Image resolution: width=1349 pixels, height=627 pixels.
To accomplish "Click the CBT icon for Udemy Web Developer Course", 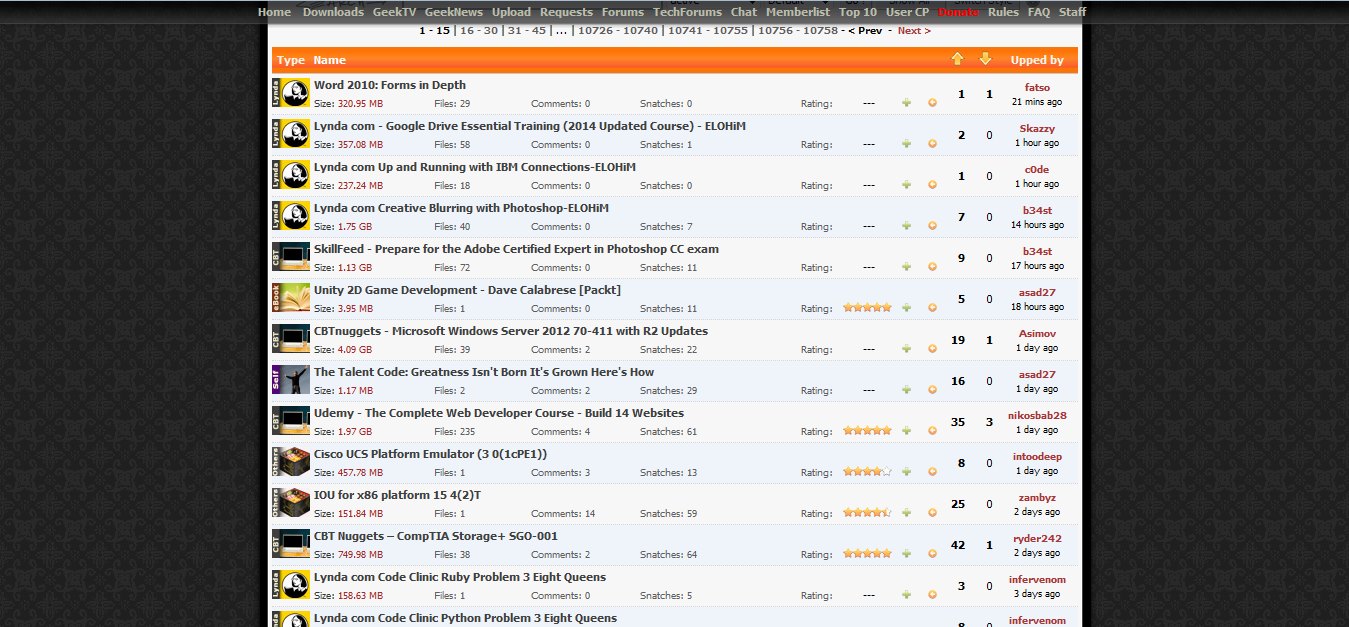I will (290, 421).
